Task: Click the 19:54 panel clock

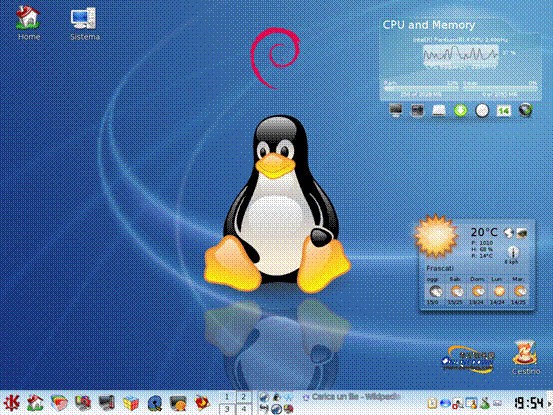Action: (x=529, y=403)
